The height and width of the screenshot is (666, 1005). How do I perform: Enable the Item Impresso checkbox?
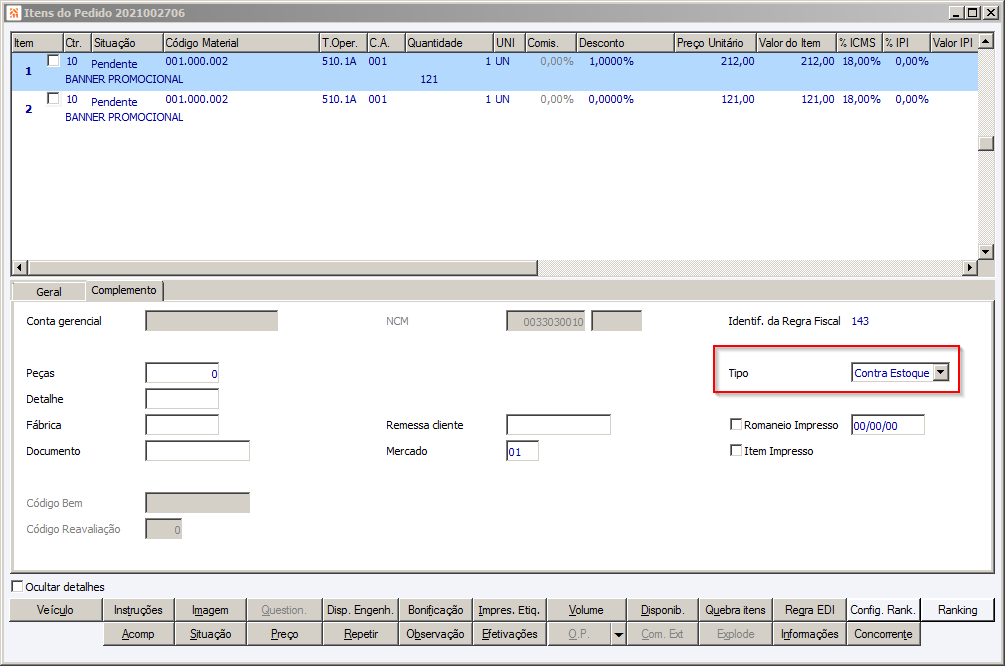tap(736, 451)
